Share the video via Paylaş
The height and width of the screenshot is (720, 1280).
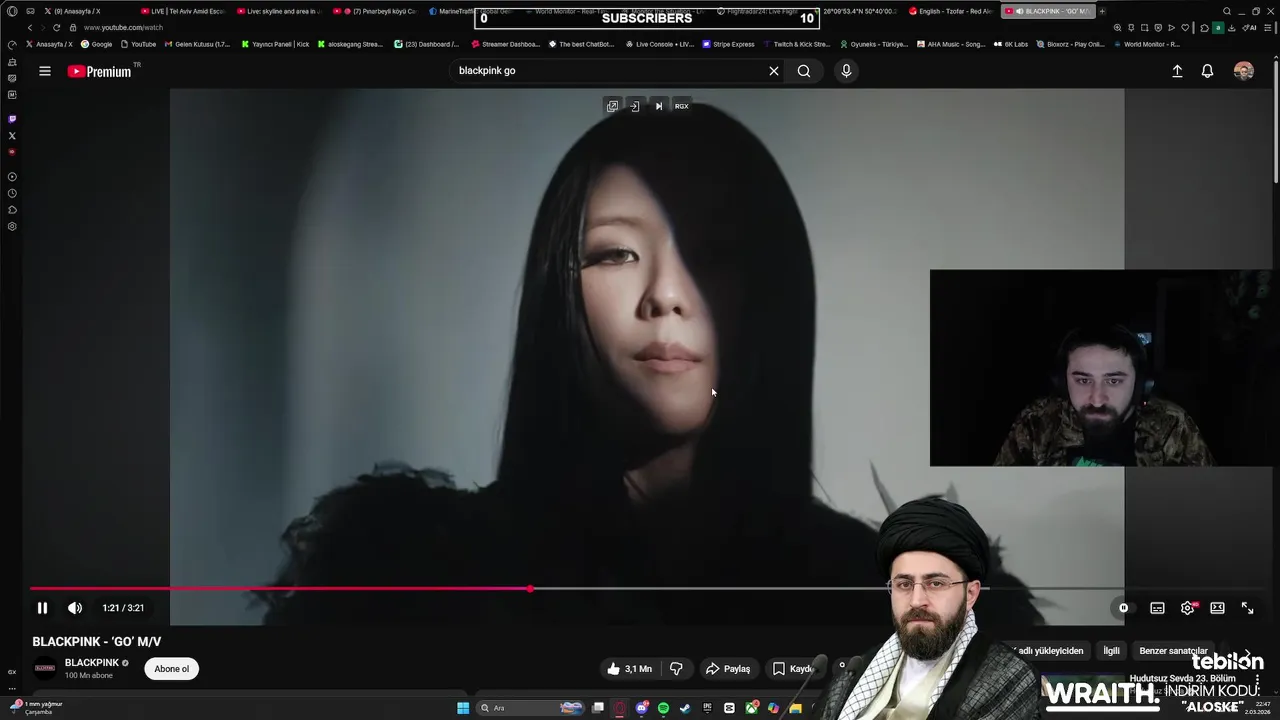728,669
